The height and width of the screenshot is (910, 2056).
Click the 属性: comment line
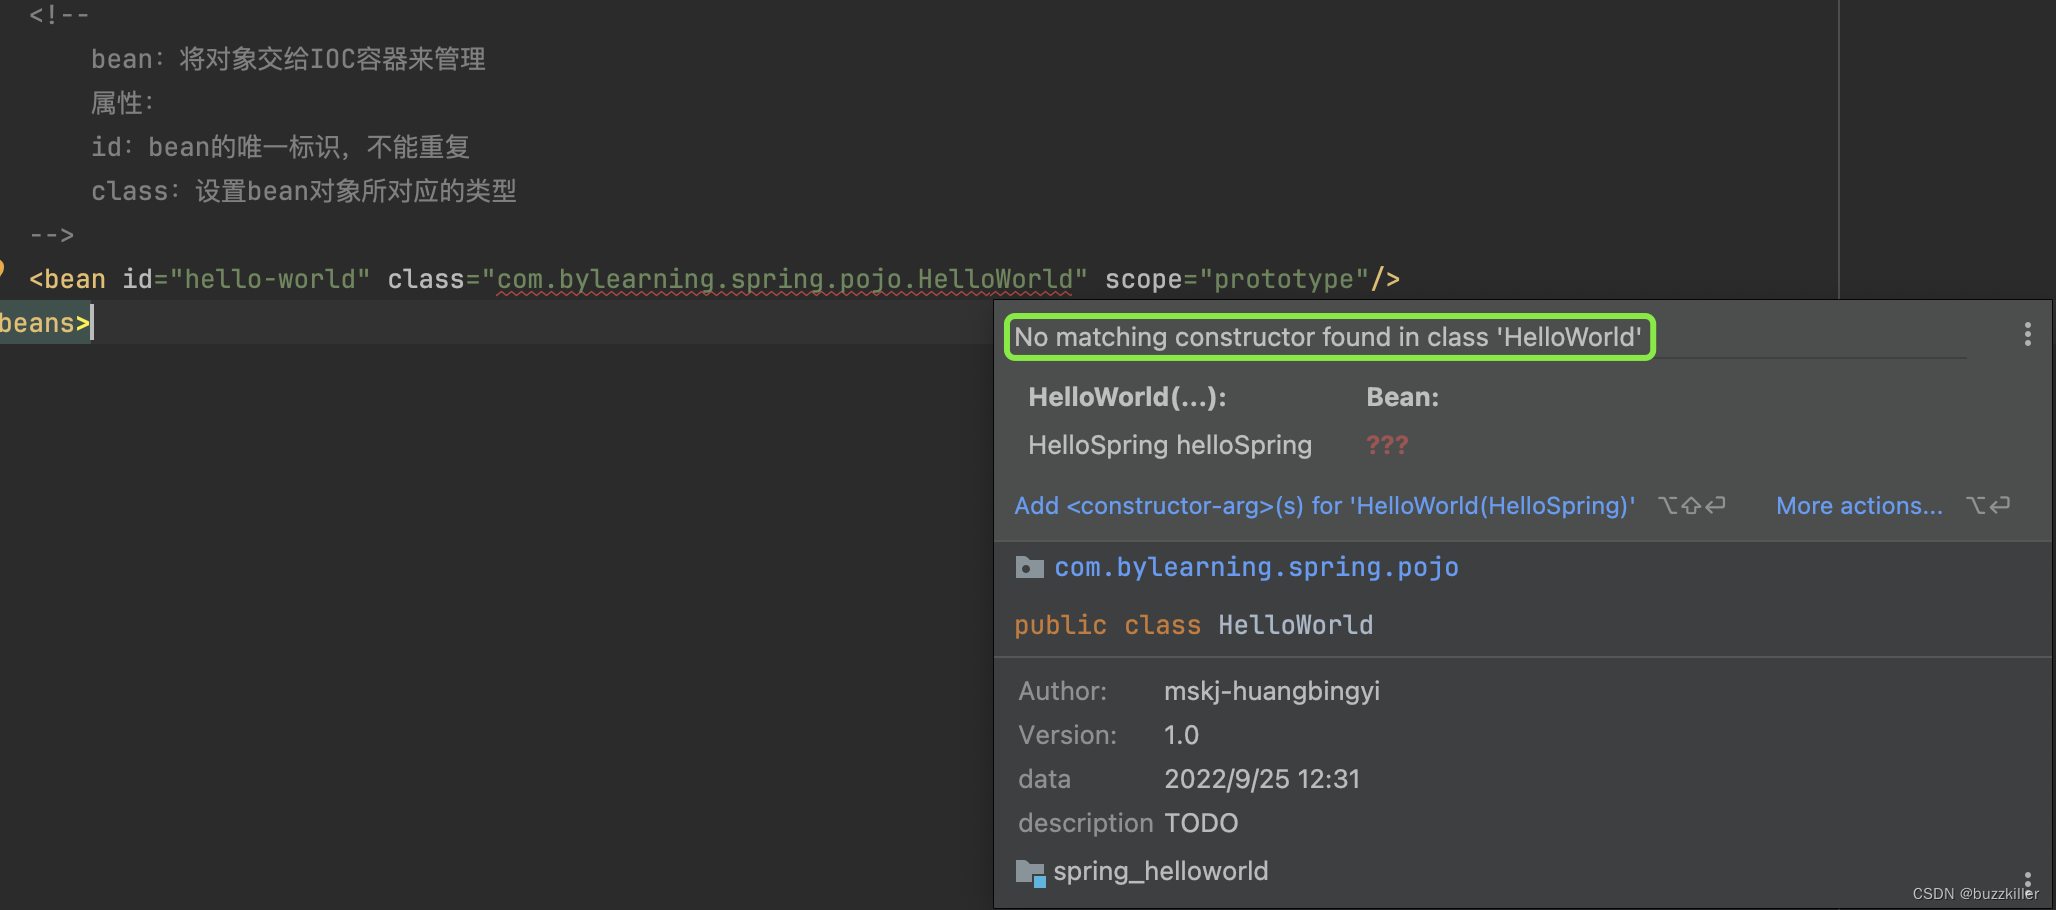122,103
